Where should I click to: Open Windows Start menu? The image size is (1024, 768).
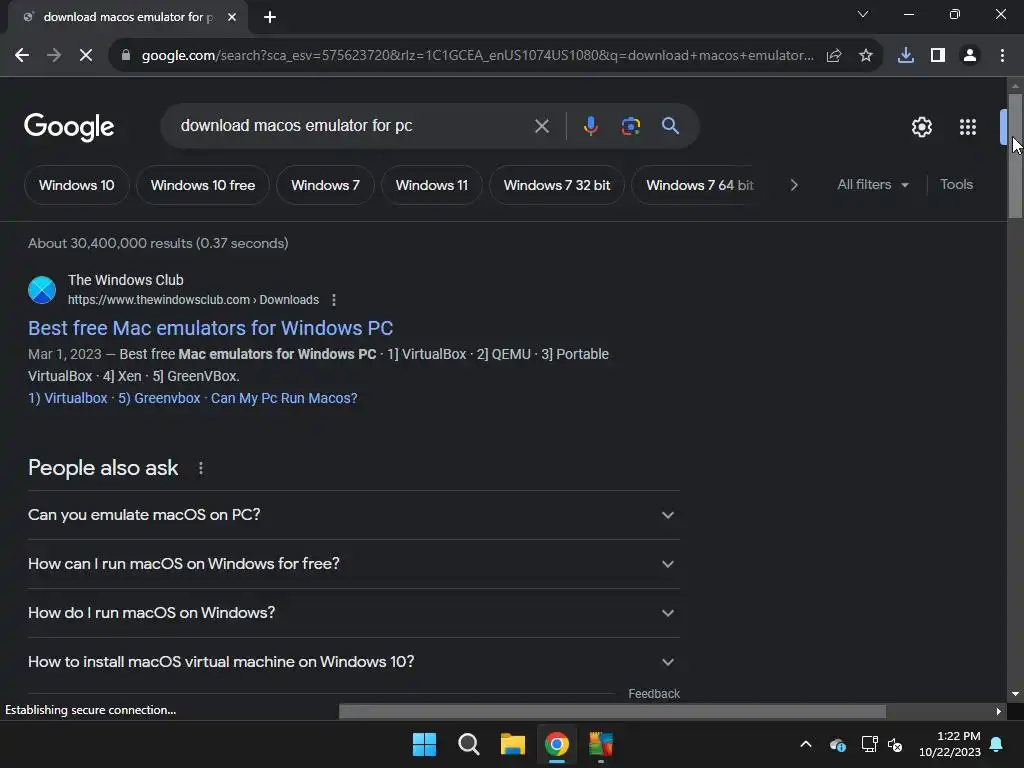click(x=424, y=744)
